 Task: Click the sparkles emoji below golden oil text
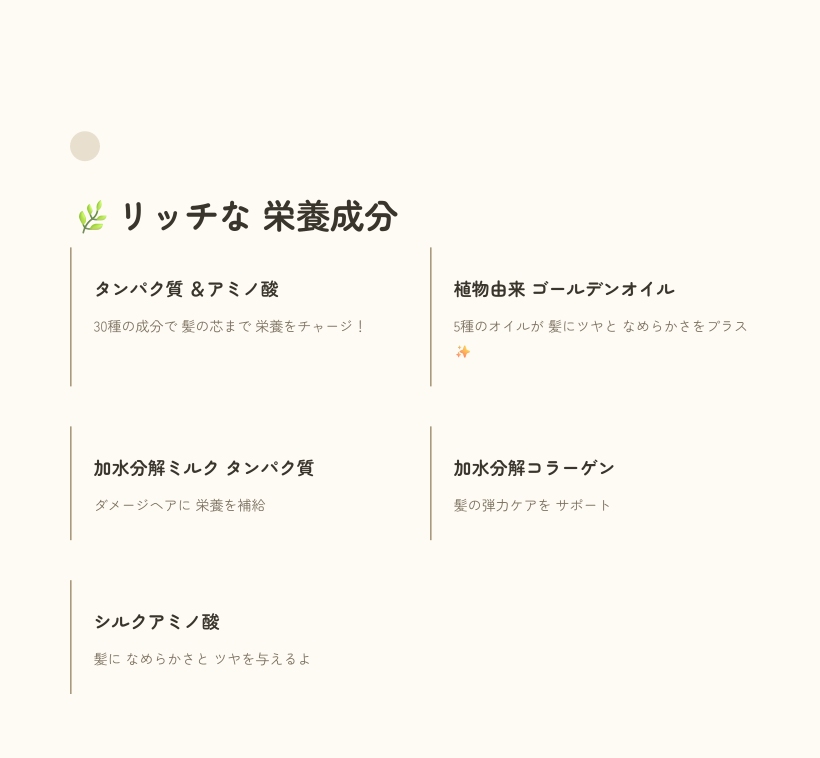[x=463, y=352]
